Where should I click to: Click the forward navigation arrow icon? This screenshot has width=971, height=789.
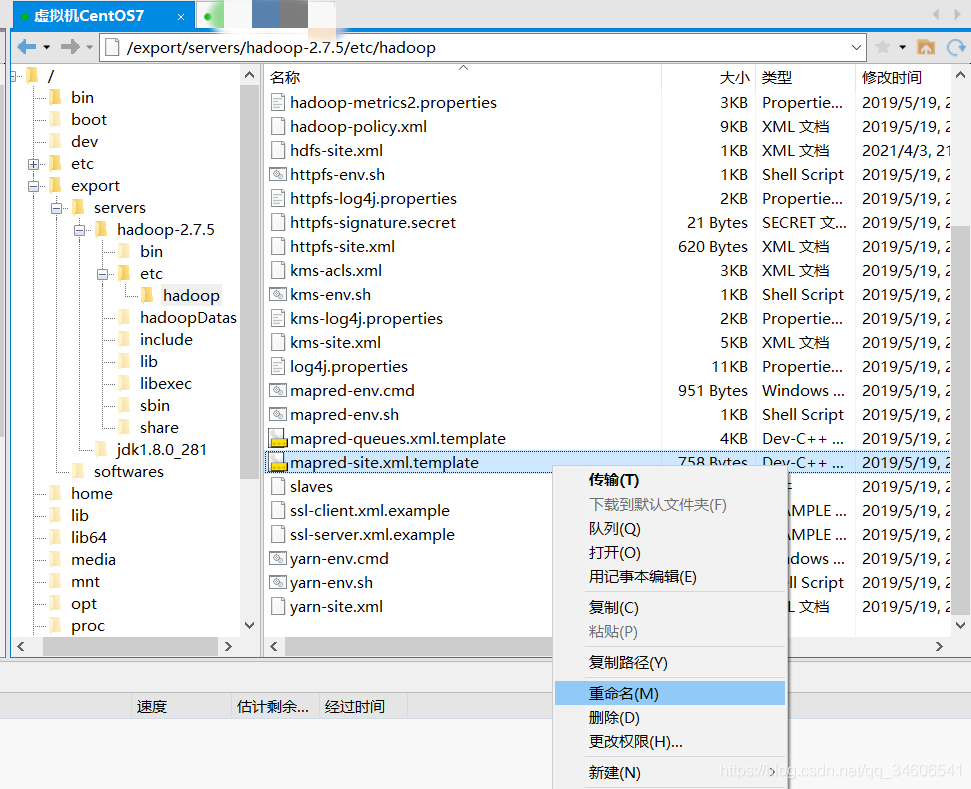pos(70,46)
